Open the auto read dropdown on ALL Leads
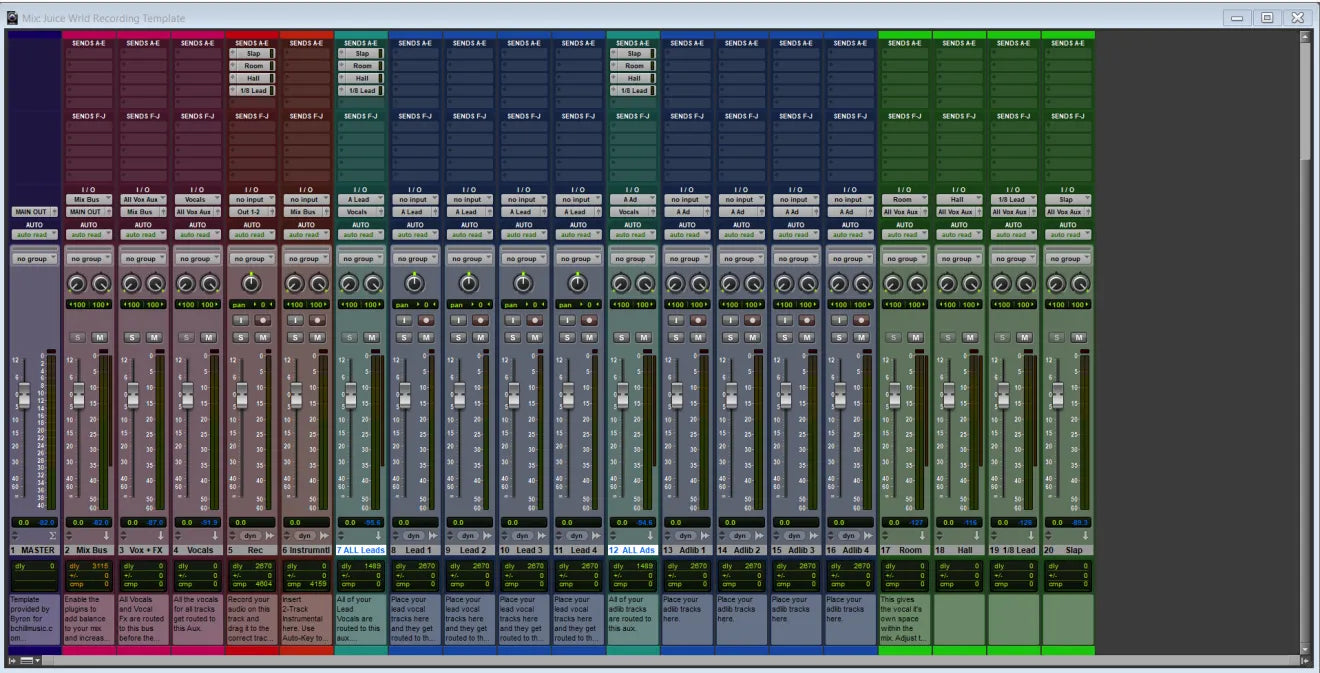Viewport: 1320px width, 673px height. click(361, 235)
